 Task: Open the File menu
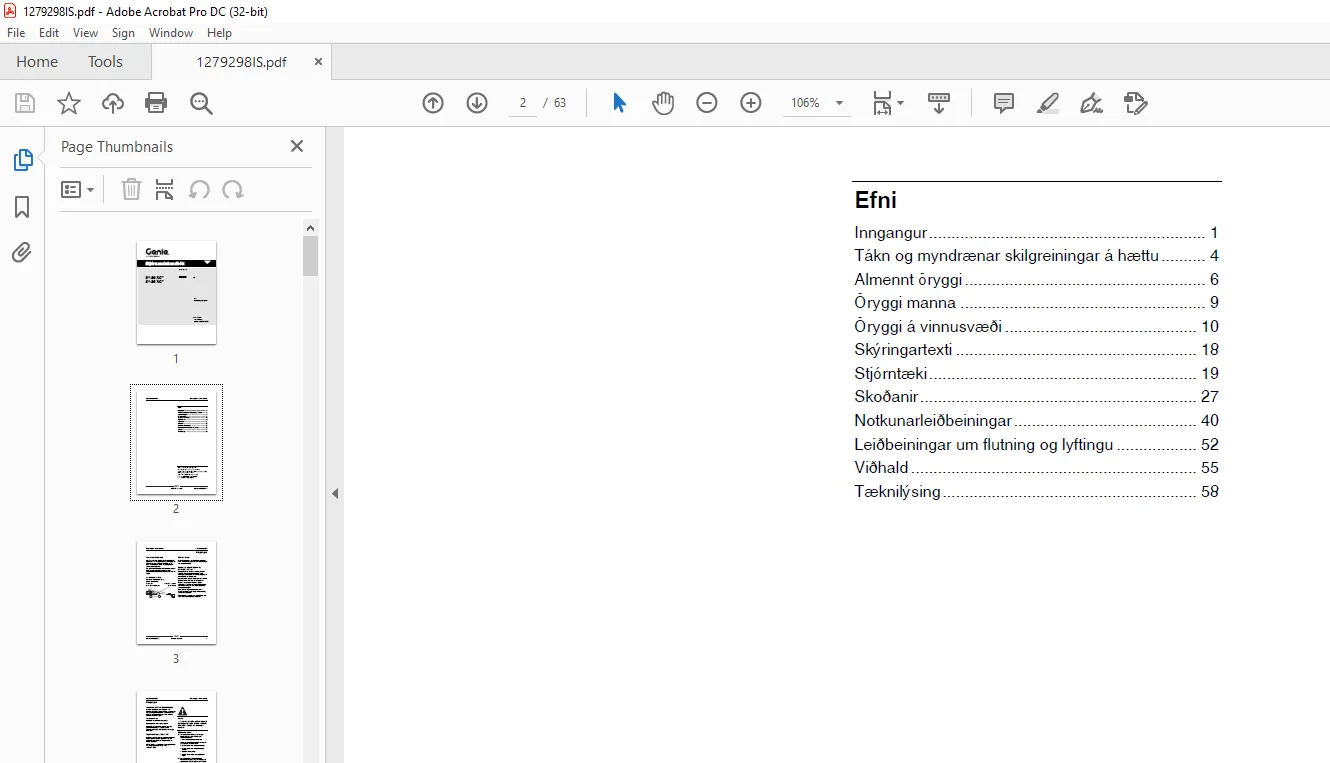[x=16, y=33]
